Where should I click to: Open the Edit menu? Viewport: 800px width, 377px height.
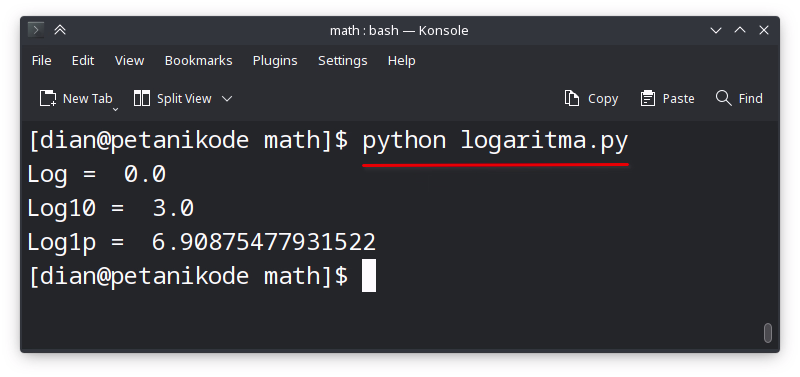(83, 61)
